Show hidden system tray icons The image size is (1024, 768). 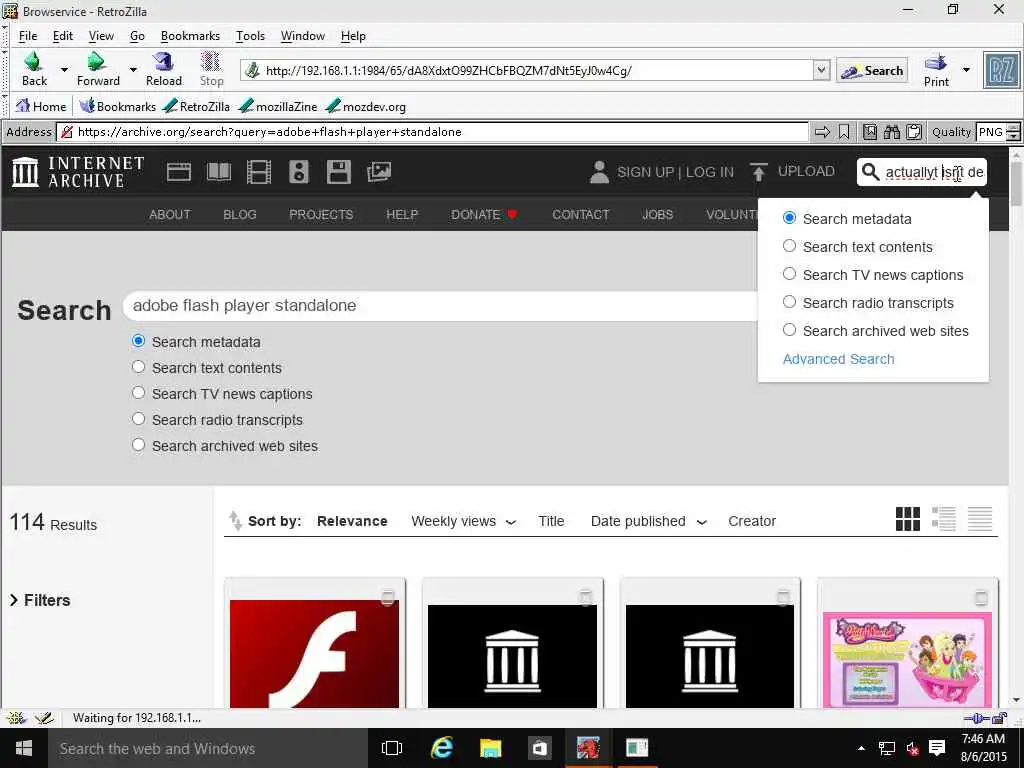pyautogui.click(x=861, y=748)
